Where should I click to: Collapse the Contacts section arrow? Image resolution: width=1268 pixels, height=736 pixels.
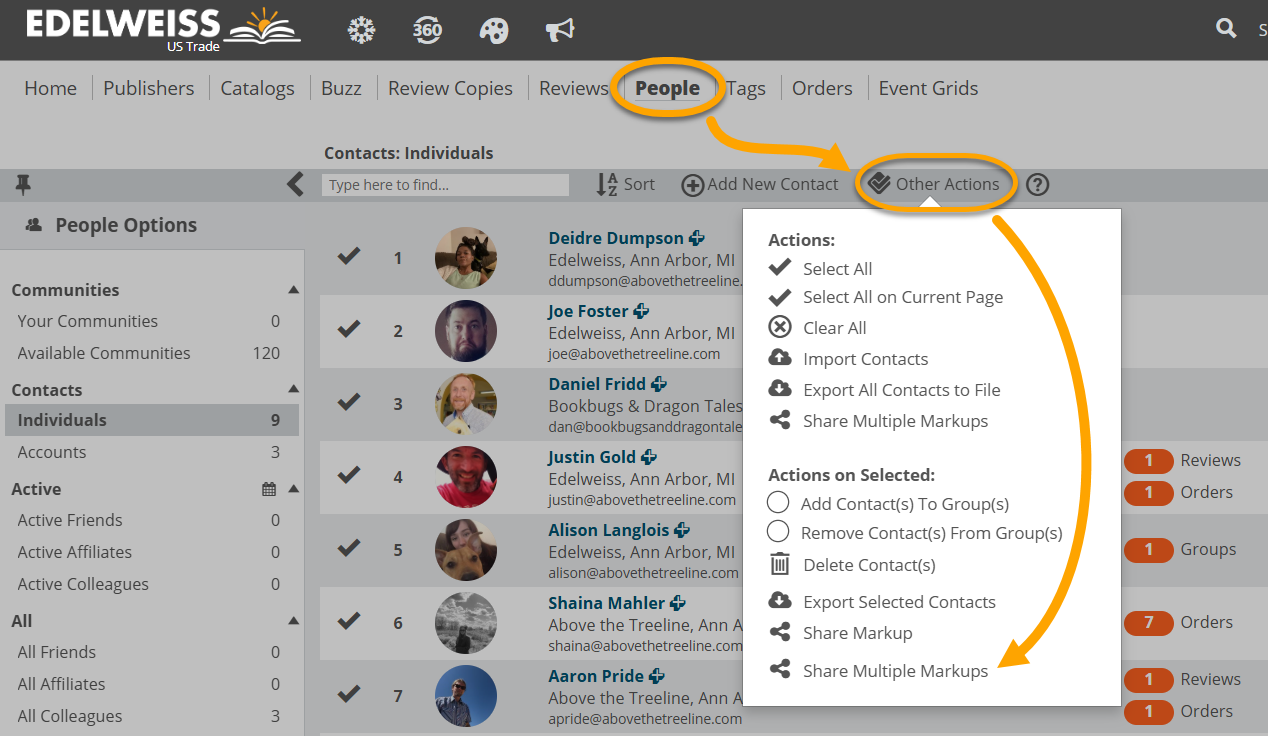(x=293, y=389)
